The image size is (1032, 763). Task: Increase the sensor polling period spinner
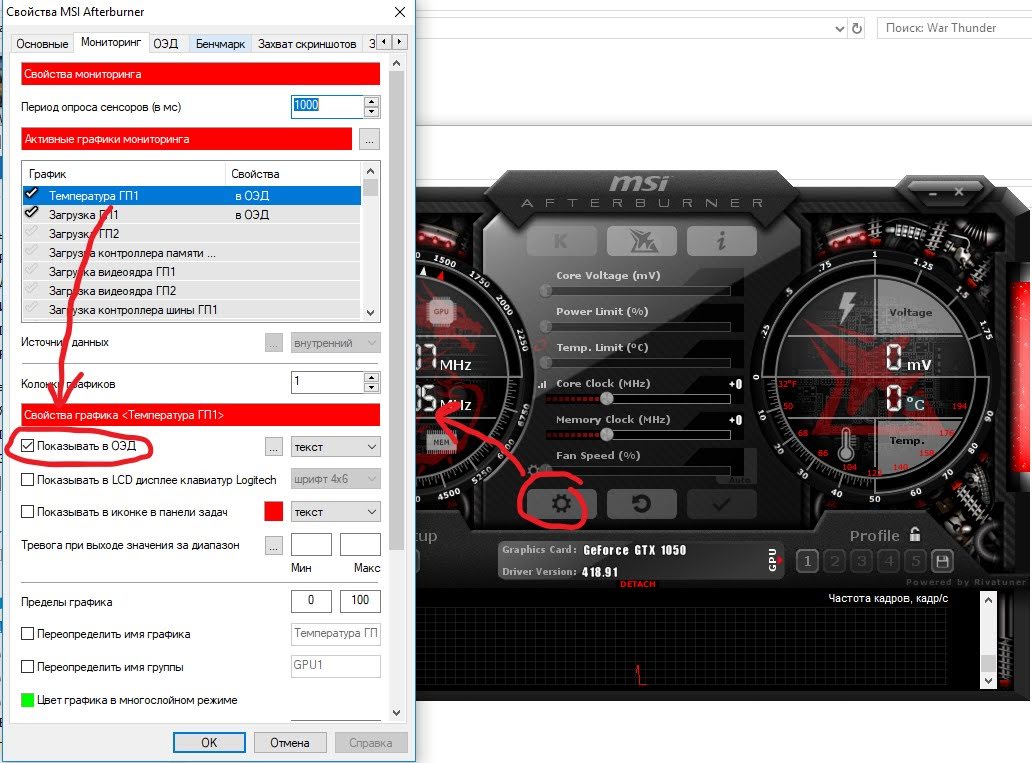pos(372,101)
